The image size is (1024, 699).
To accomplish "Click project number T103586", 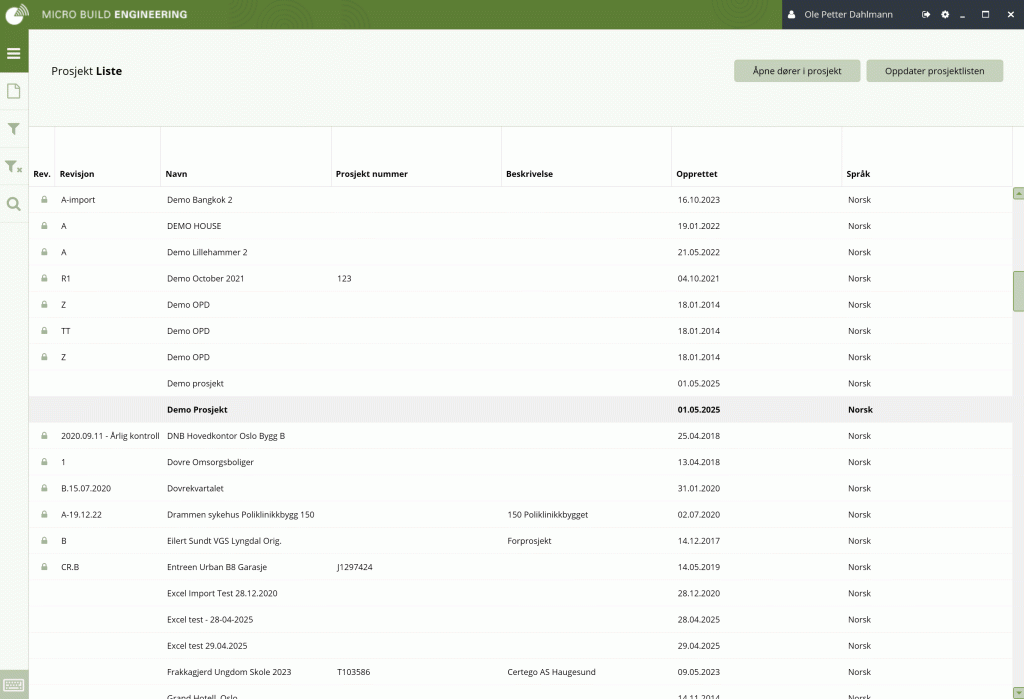I will coord(353,672).
